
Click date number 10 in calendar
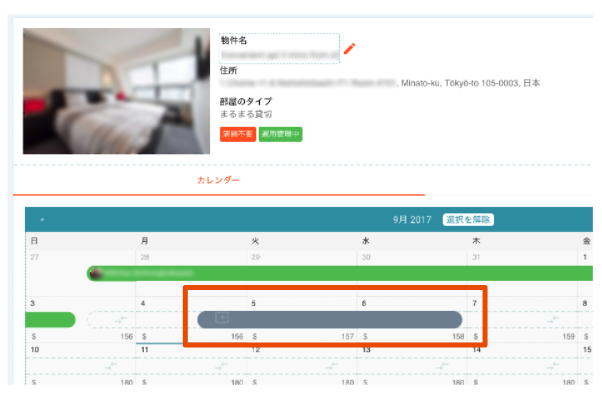pos(35,350)
